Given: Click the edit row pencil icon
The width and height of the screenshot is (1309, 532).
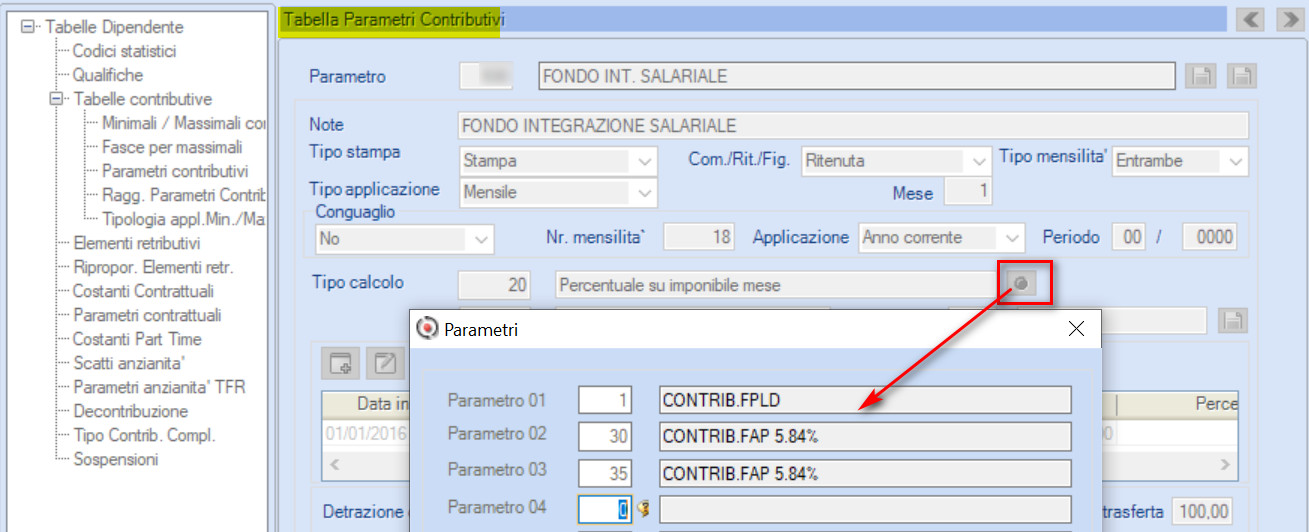Looking at the screenshot, I should (383, 363).
